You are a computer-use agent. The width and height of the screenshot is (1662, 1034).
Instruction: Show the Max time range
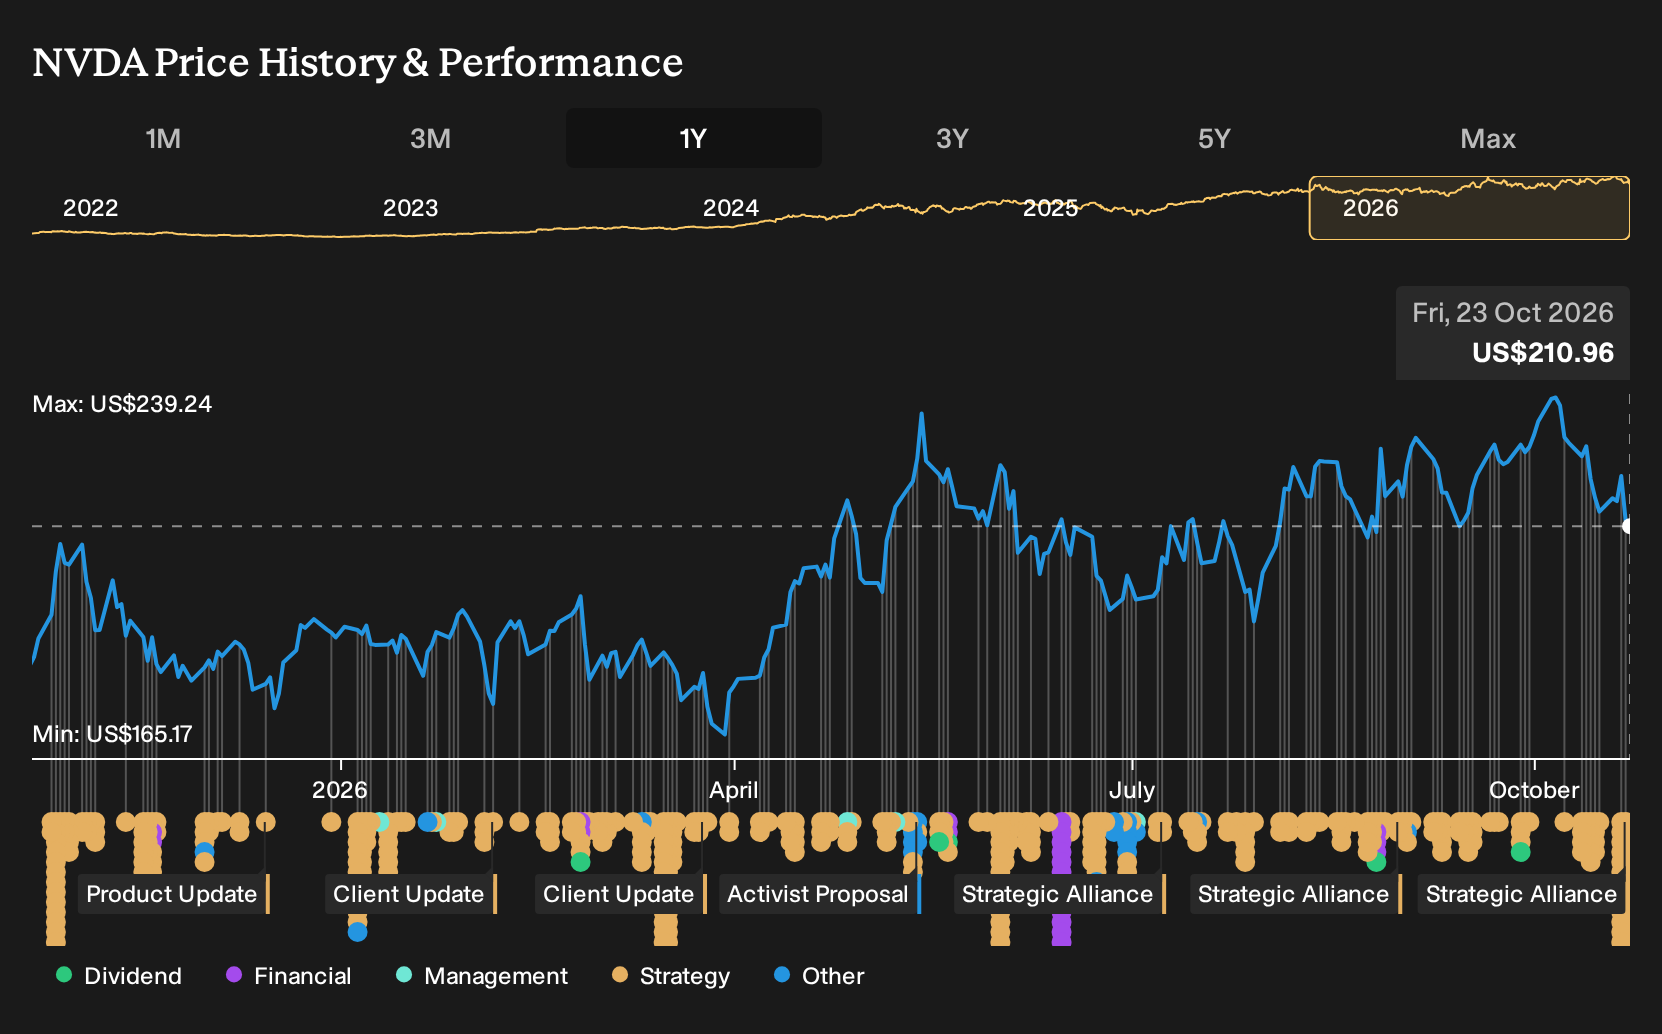(x=1488, y=138)
